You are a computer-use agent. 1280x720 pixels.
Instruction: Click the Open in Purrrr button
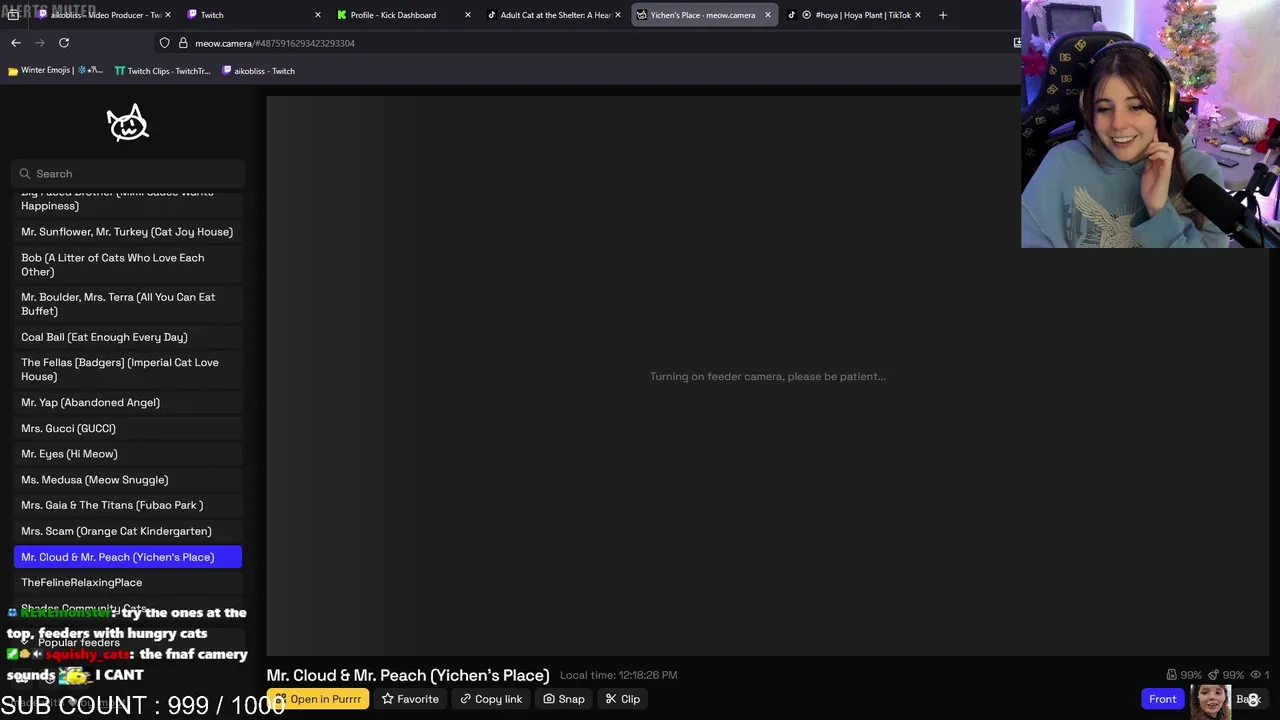318,699
